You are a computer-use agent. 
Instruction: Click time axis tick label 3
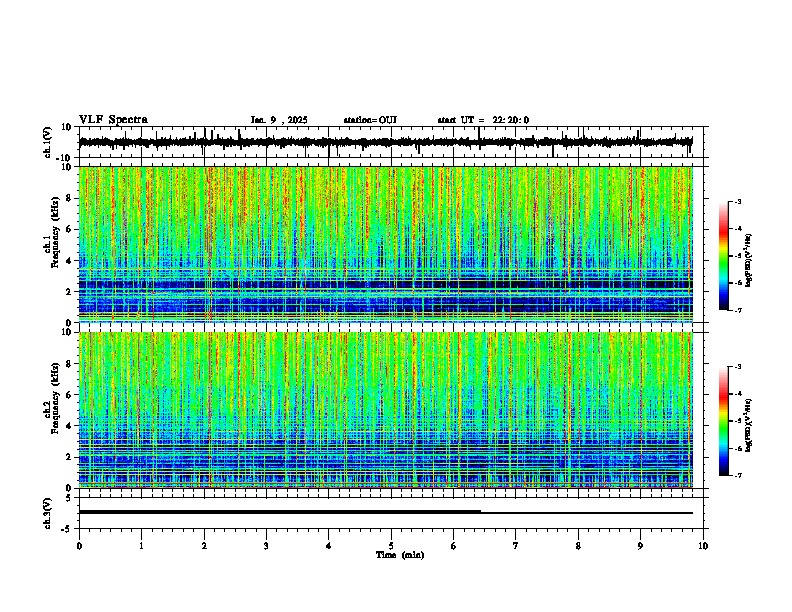pos(266,546)
